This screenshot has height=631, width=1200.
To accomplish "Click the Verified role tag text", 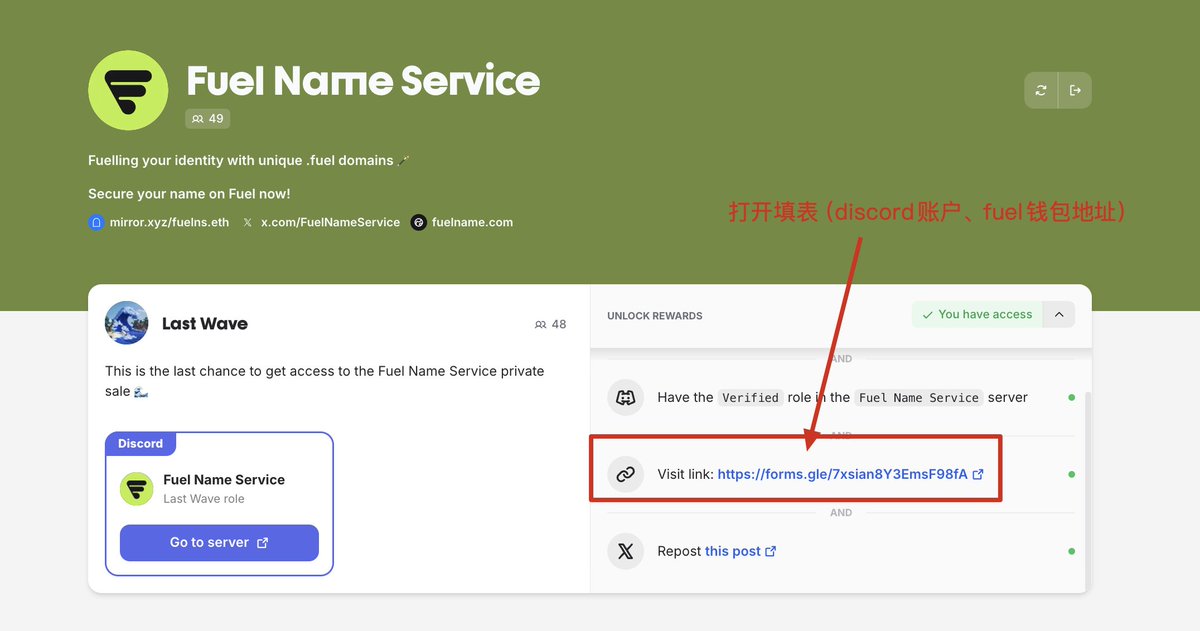I will pos(750,397).
